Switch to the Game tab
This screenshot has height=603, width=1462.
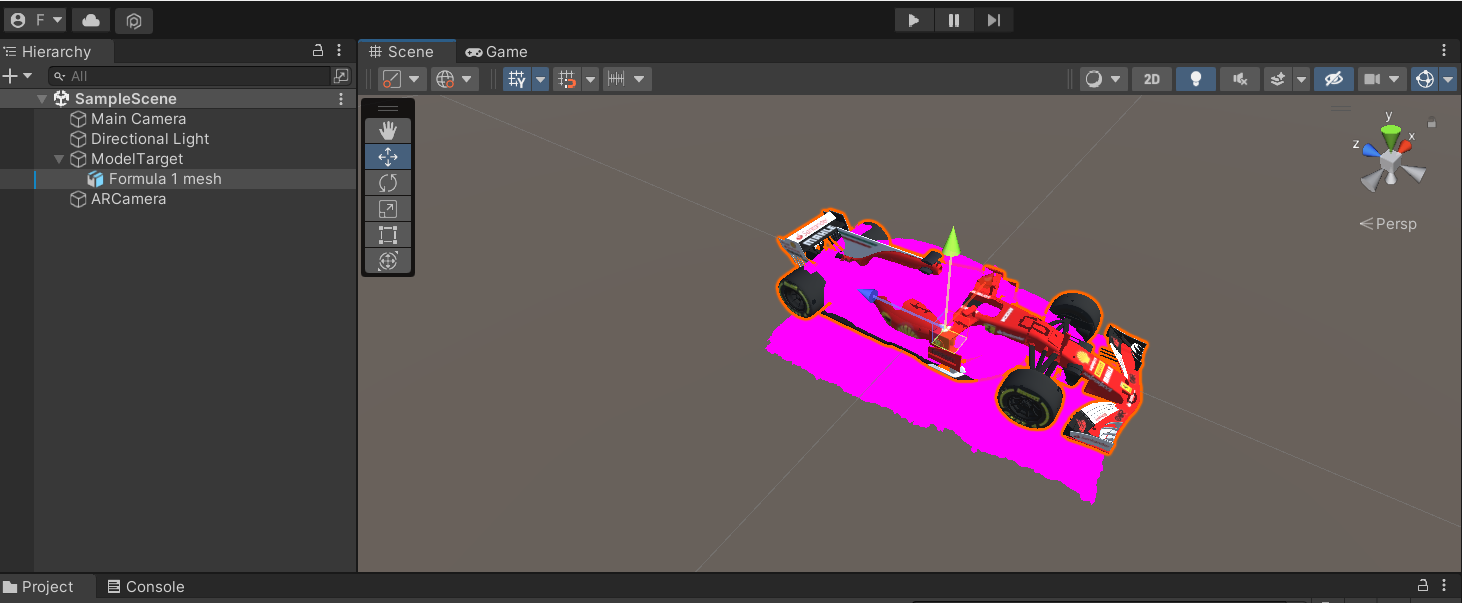click(x=496, y=51)
